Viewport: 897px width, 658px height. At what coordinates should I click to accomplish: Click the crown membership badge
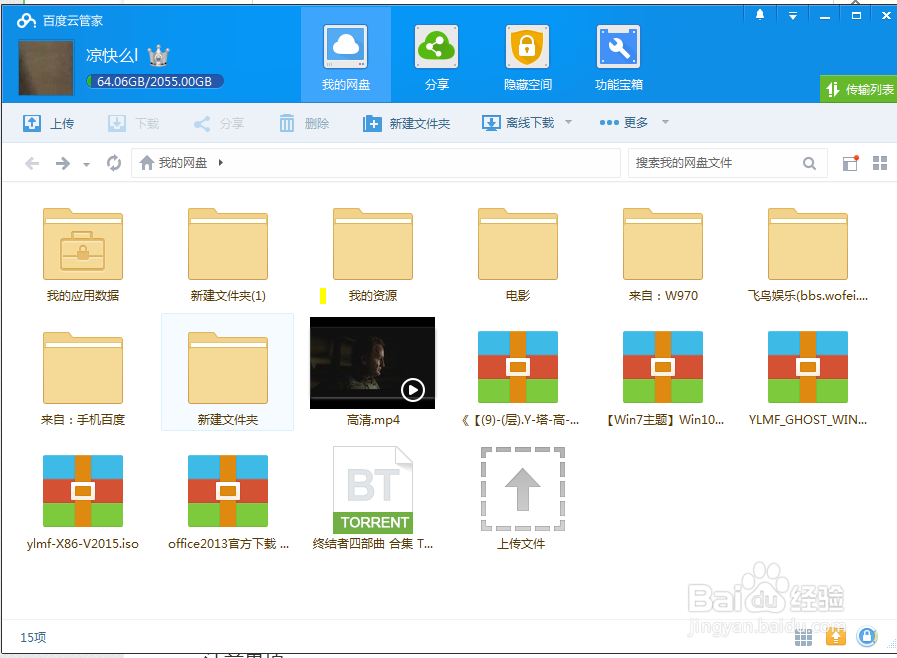tap(158, 56)
